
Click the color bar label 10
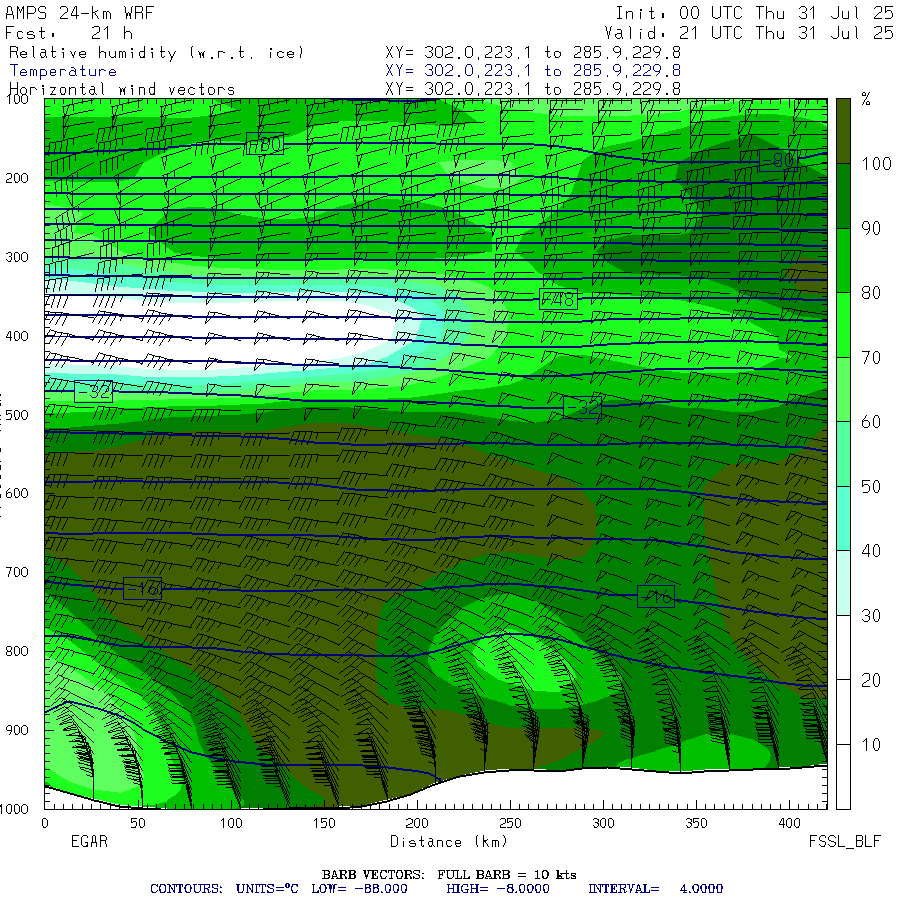pos(871,745)
